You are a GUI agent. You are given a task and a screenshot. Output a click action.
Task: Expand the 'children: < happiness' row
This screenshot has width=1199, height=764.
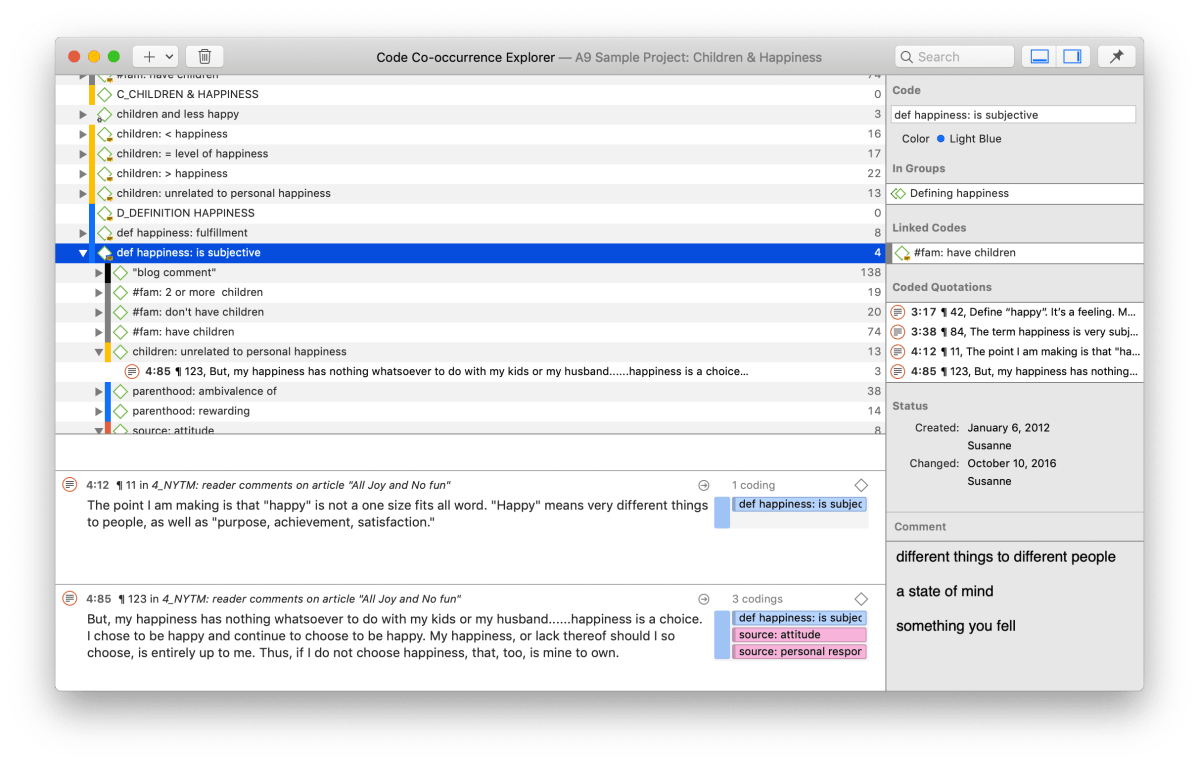click(x=83, y=134)
